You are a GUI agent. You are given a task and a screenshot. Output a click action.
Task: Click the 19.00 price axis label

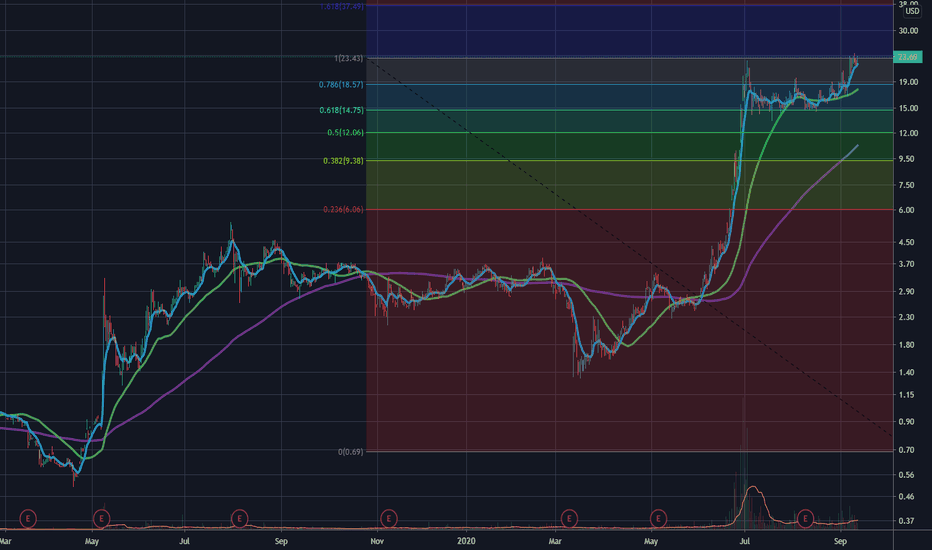click(908, 82)
